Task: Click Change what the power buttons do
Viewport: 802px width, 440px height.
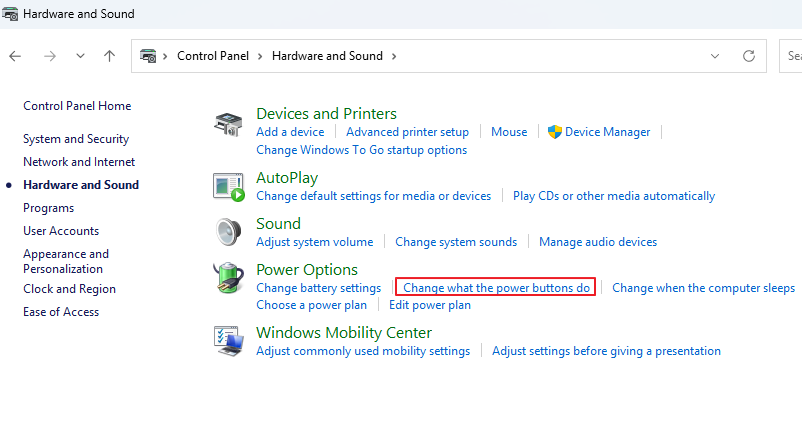Action: pos(496,288)
